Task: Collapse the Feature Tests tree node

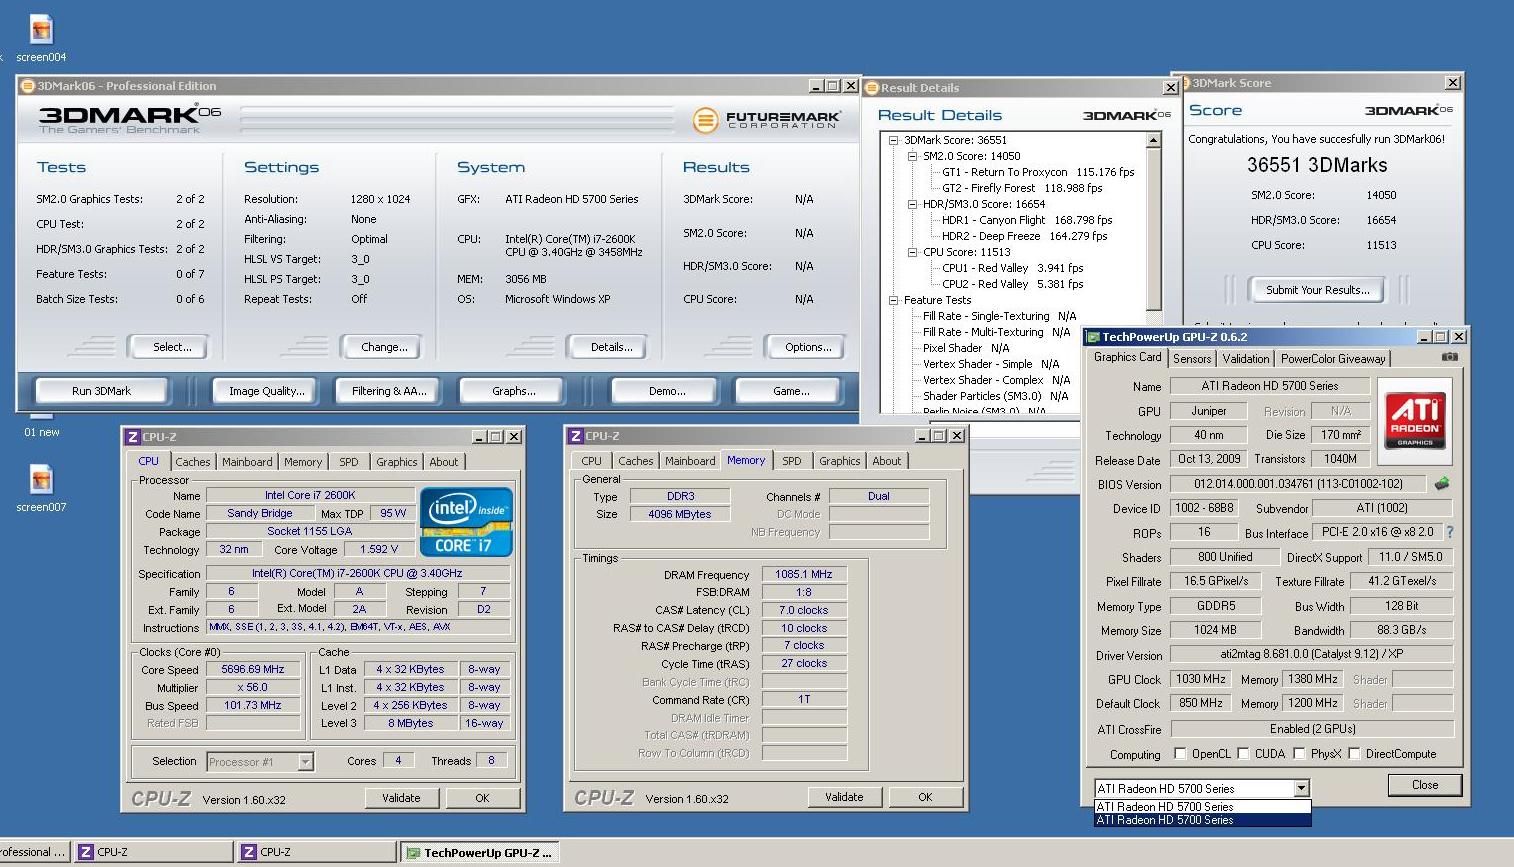Action: click(x=893, y=300)
